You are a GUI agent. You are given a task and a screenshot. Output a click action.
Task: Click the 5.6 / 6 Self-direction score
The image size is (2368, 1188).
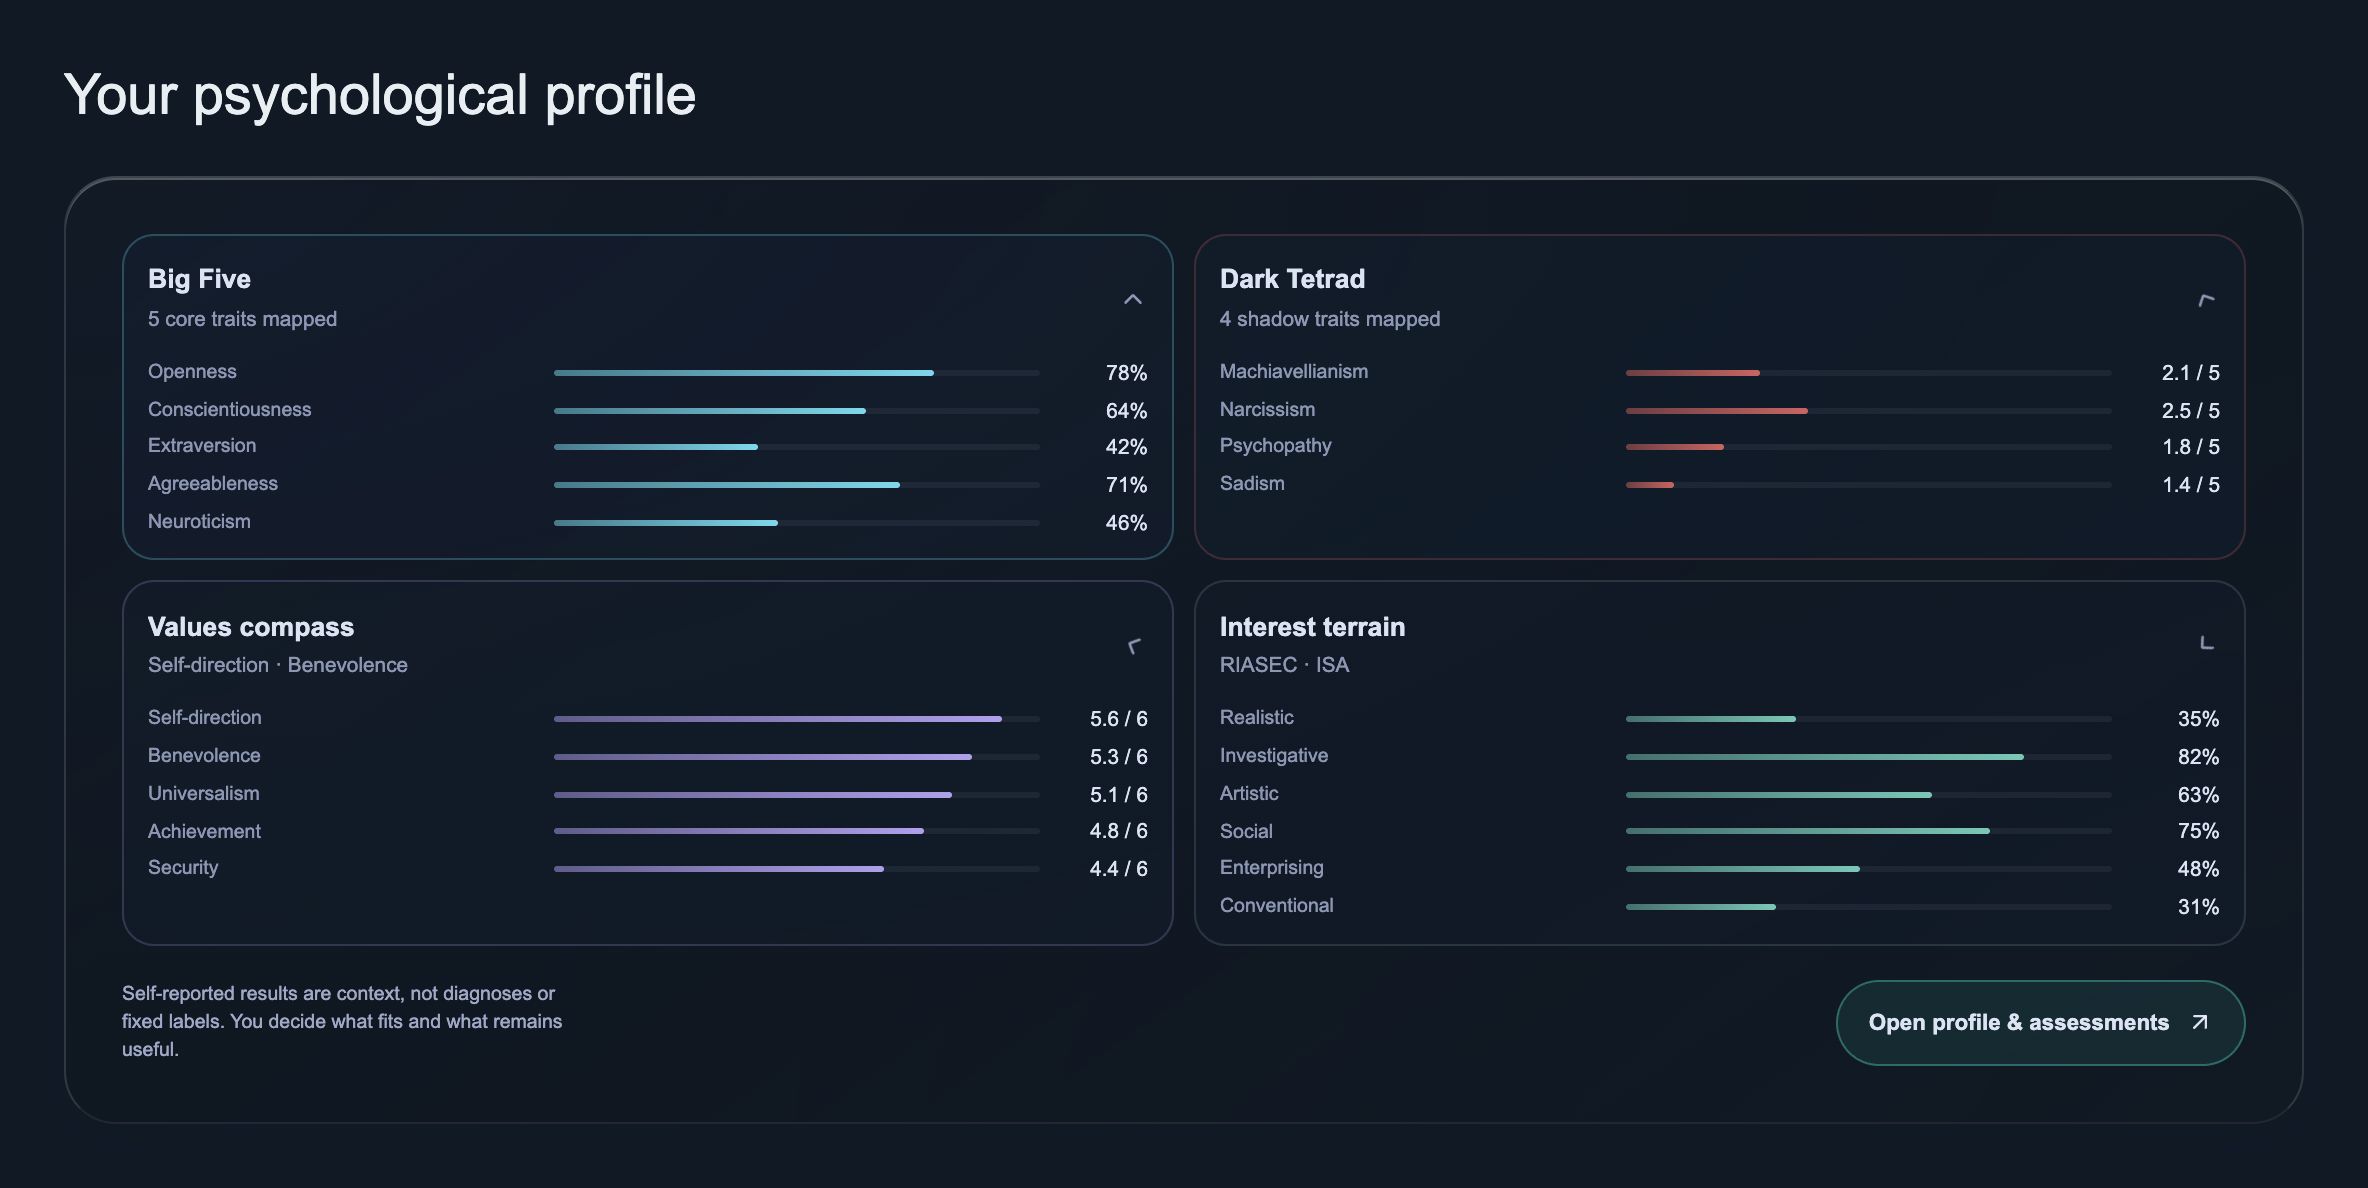1118,719
